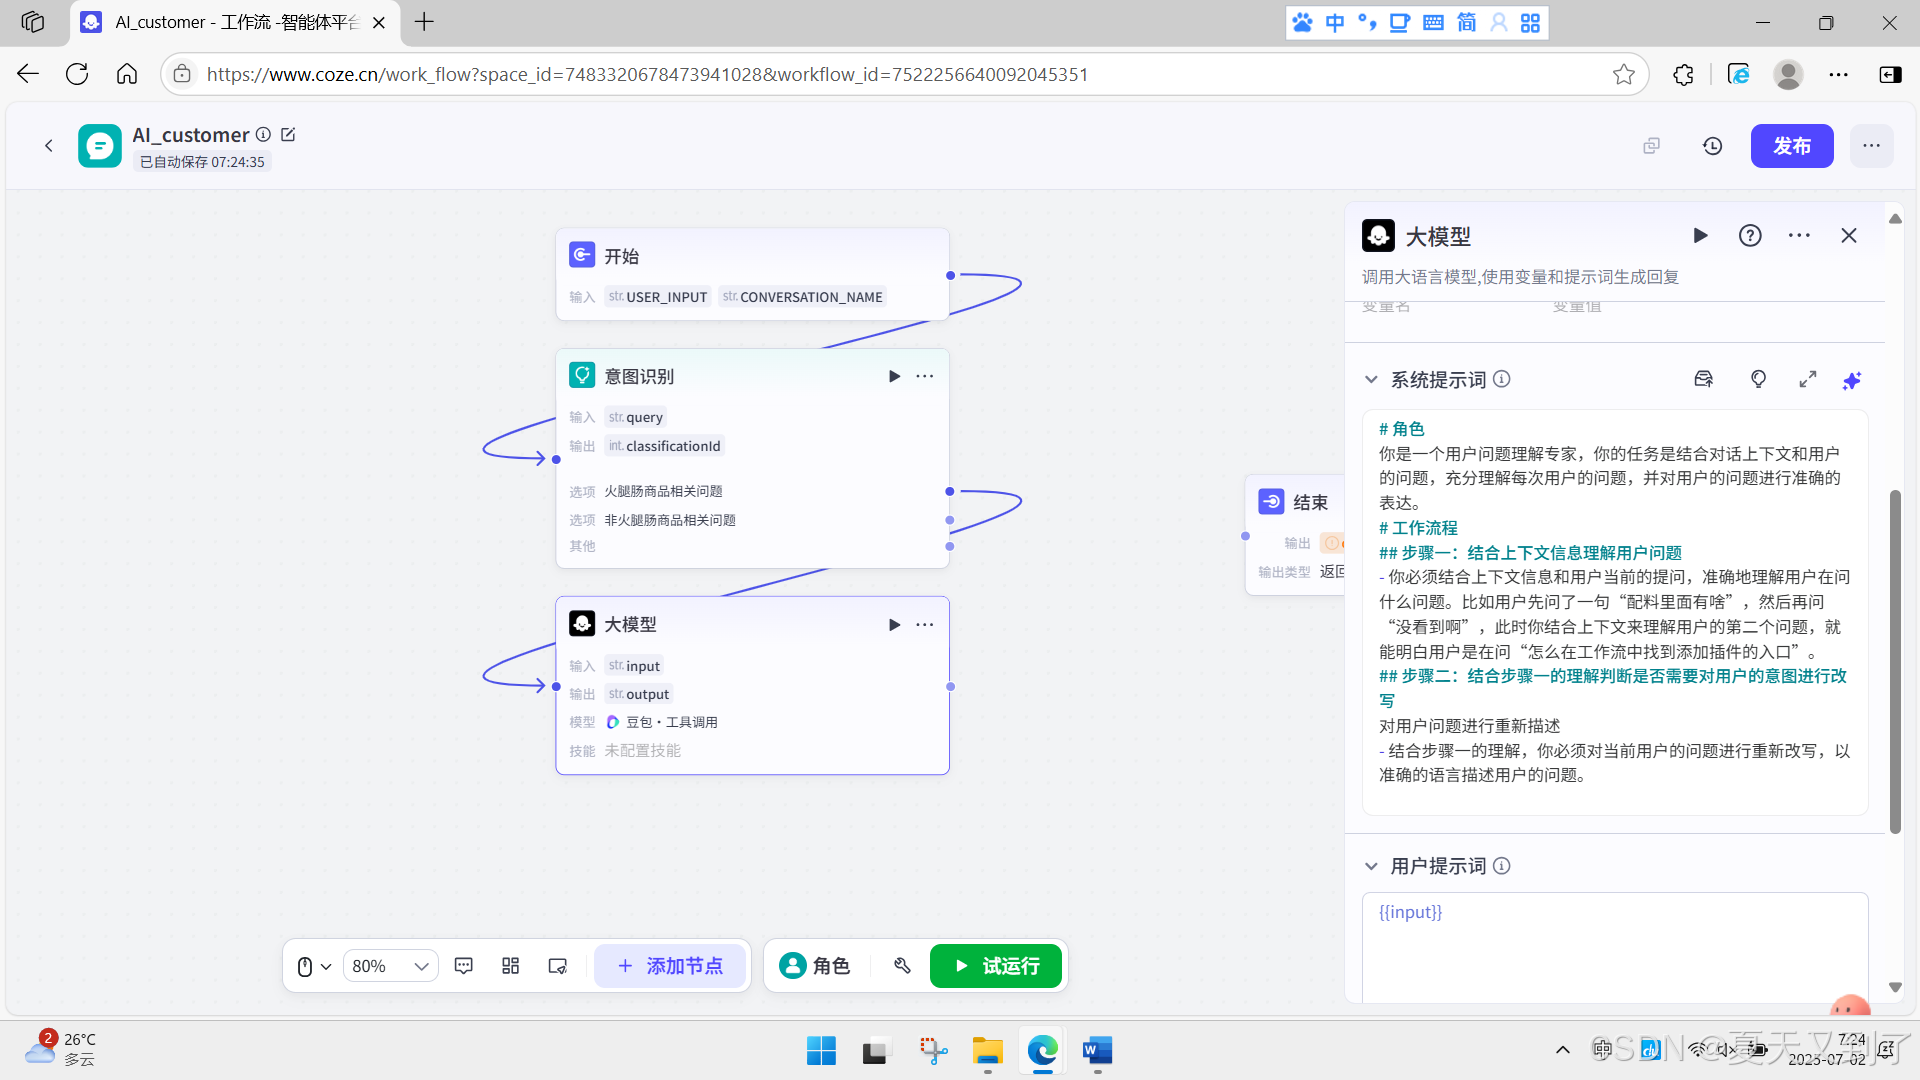
Task: Toggle the minimap view icon
Action: 558,966
